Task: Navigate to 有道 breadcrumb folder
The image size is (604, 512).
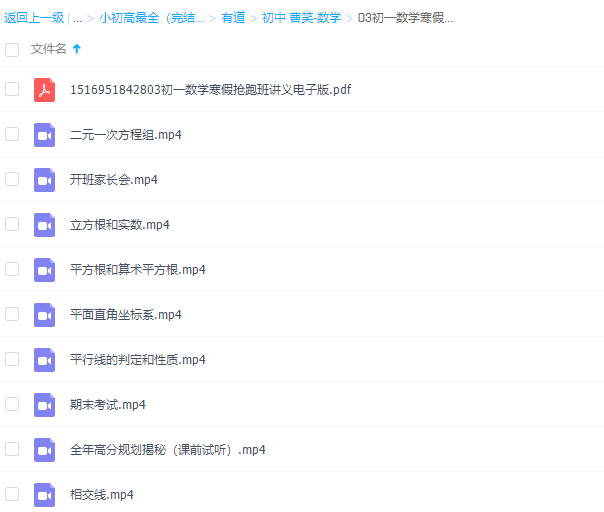Action: pyautogui.click(x=233, y=18)
